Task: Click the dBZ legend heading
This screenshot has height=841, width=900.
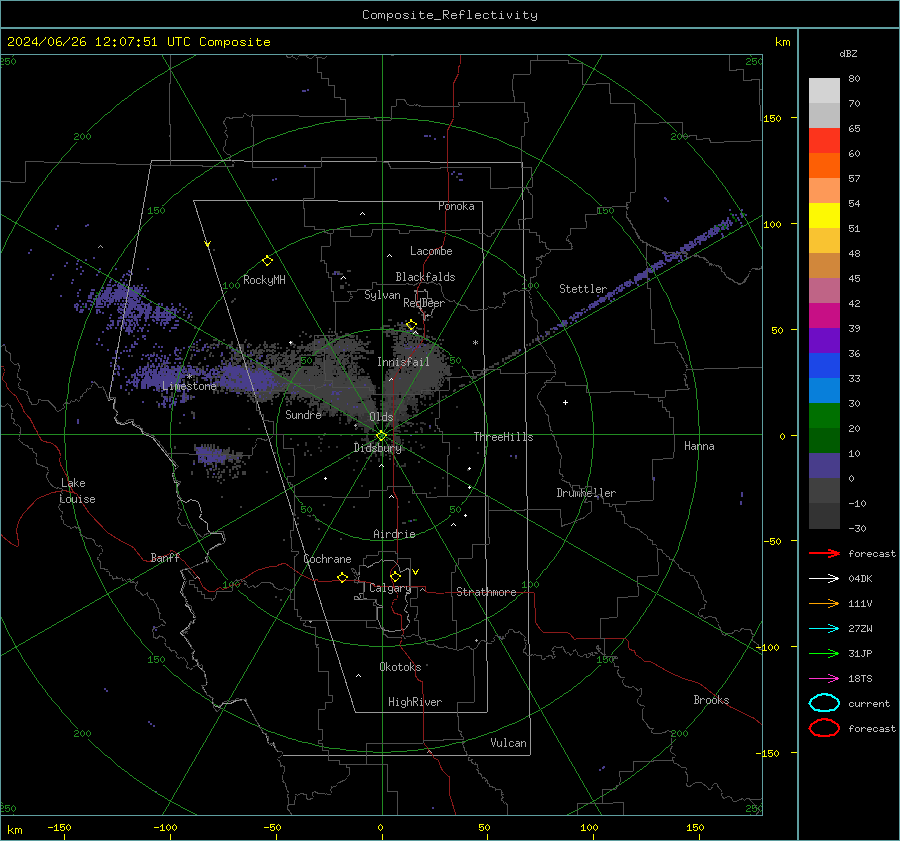Action: 848,53
